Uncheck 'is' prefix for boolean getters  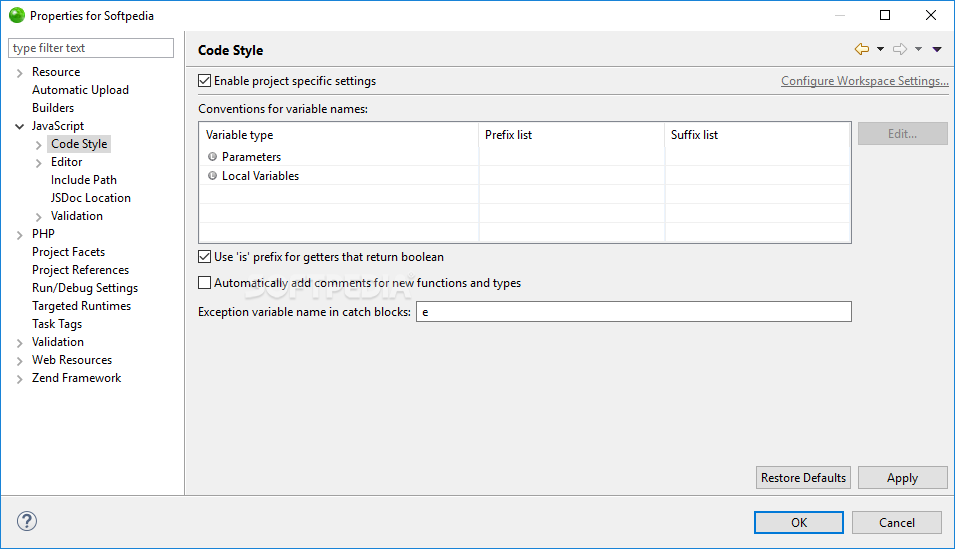tap(205, 257)
